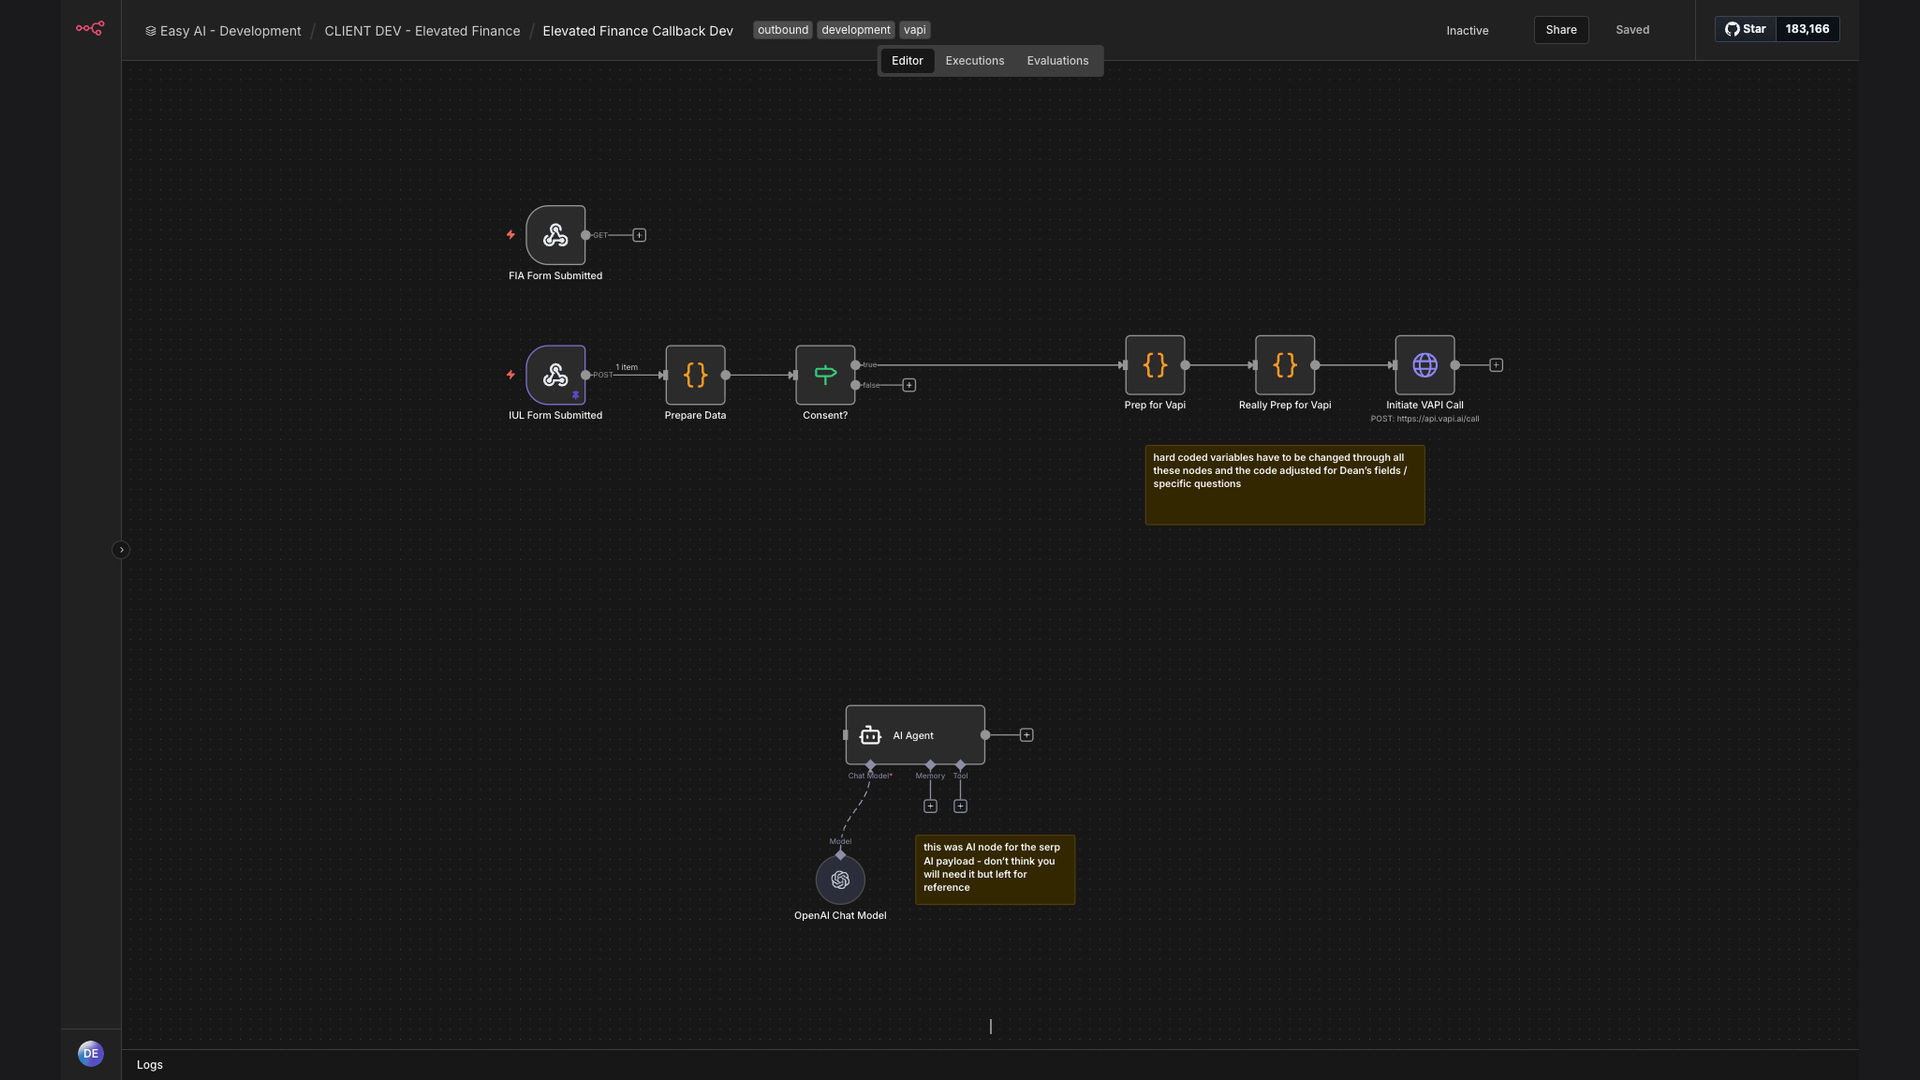Screen dimensions: 1920x1080
Task: Add a Memory sub-node to AI Agent
Action: [x=930, y=806]
